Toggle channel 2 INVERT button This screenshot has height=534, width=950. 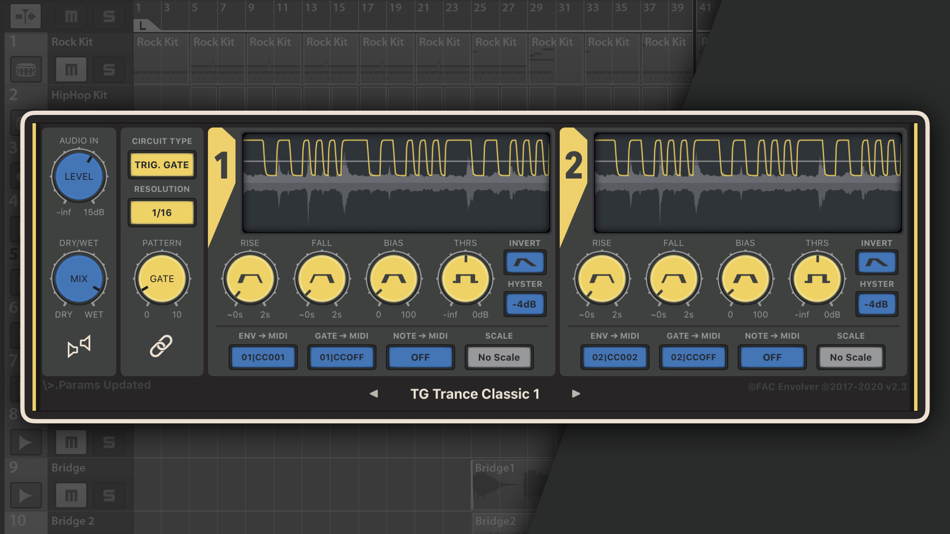tap(877, 262)
